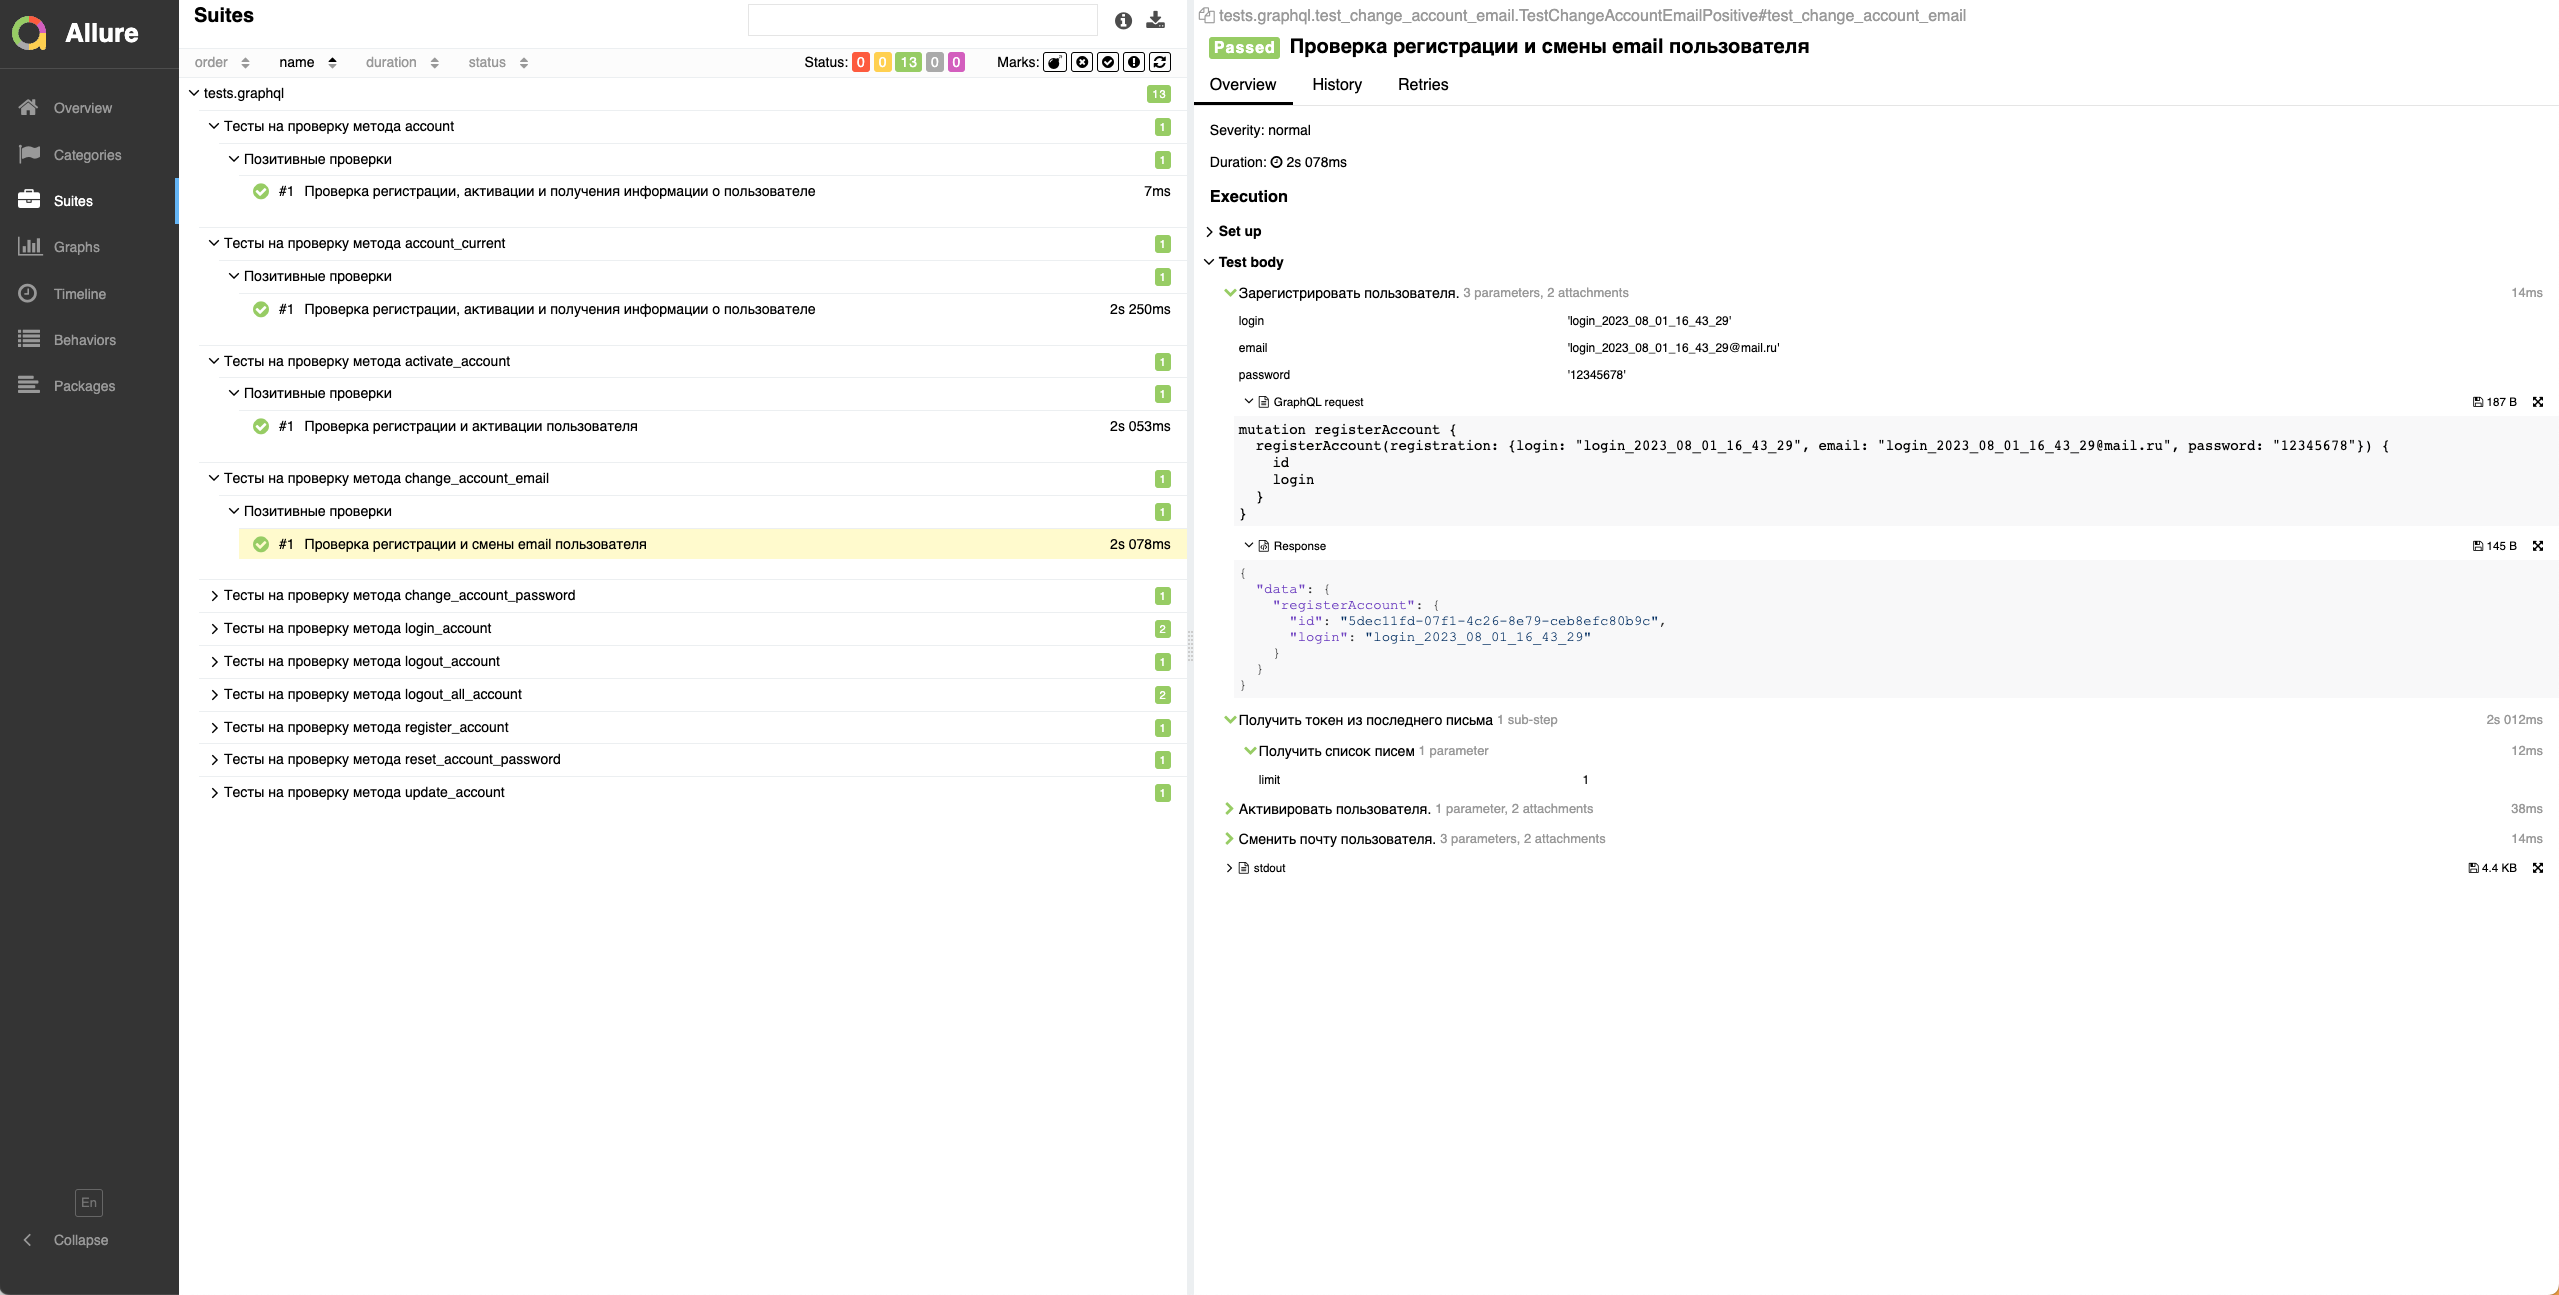Toggle the flaky bomb mark filter

pos(1054,62)
